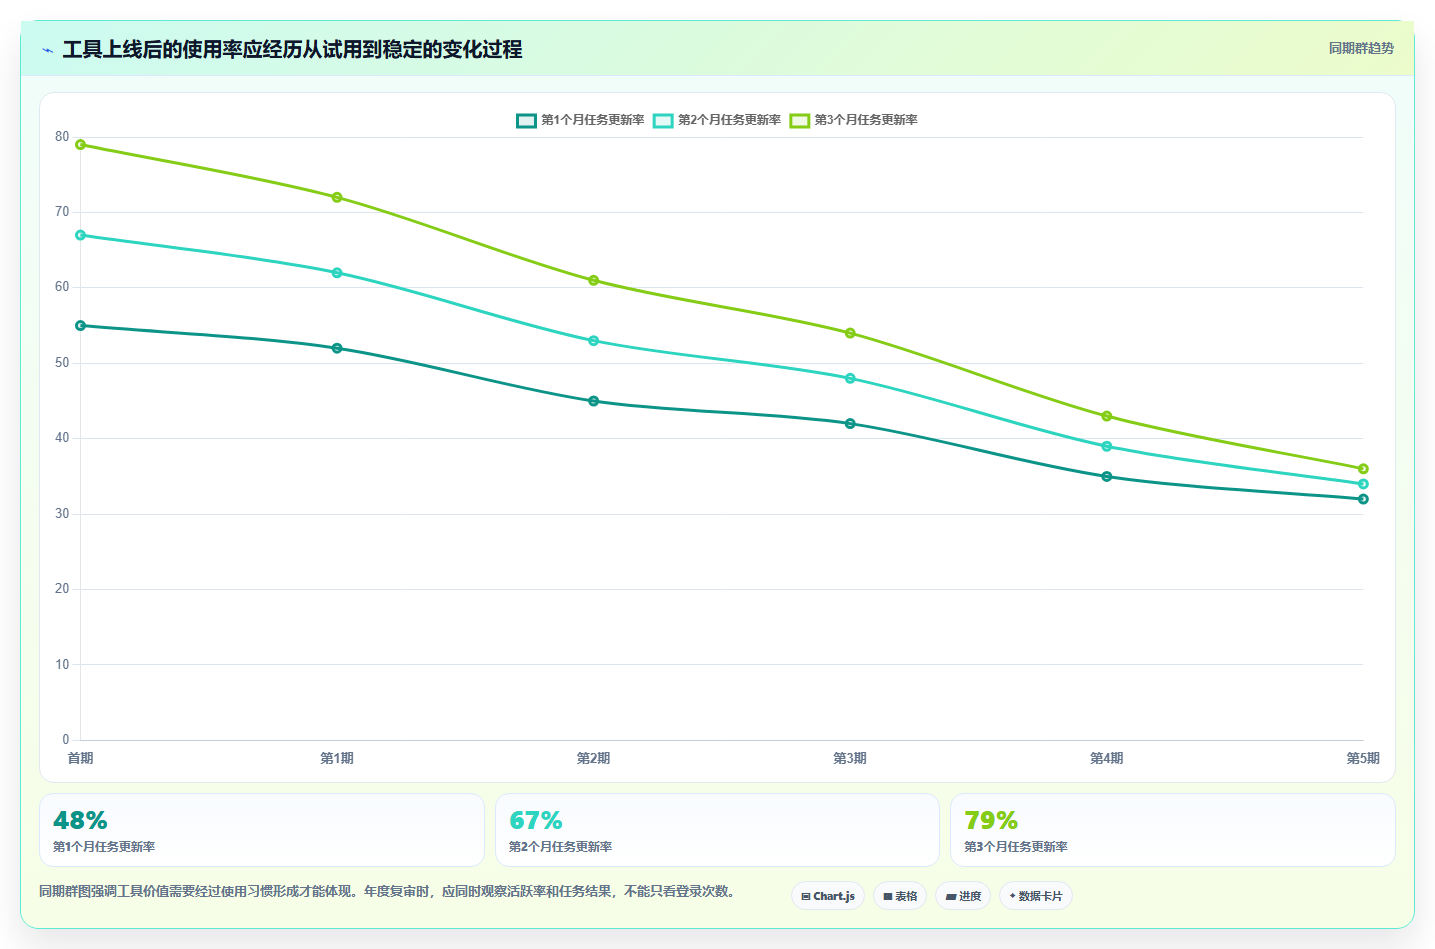This screenshot has width=1435, height=949.
Task: Click the month-1 data point at 第1期
Action: pos(337,348)
